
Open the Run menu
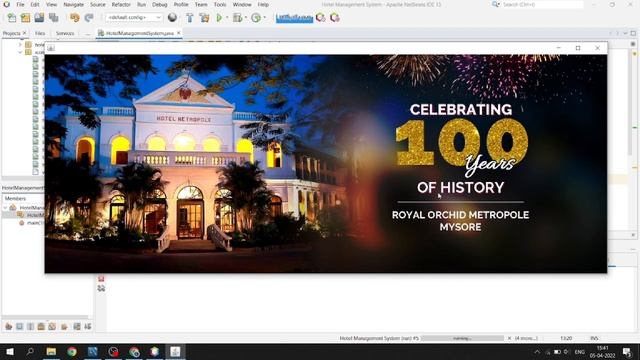141,4
